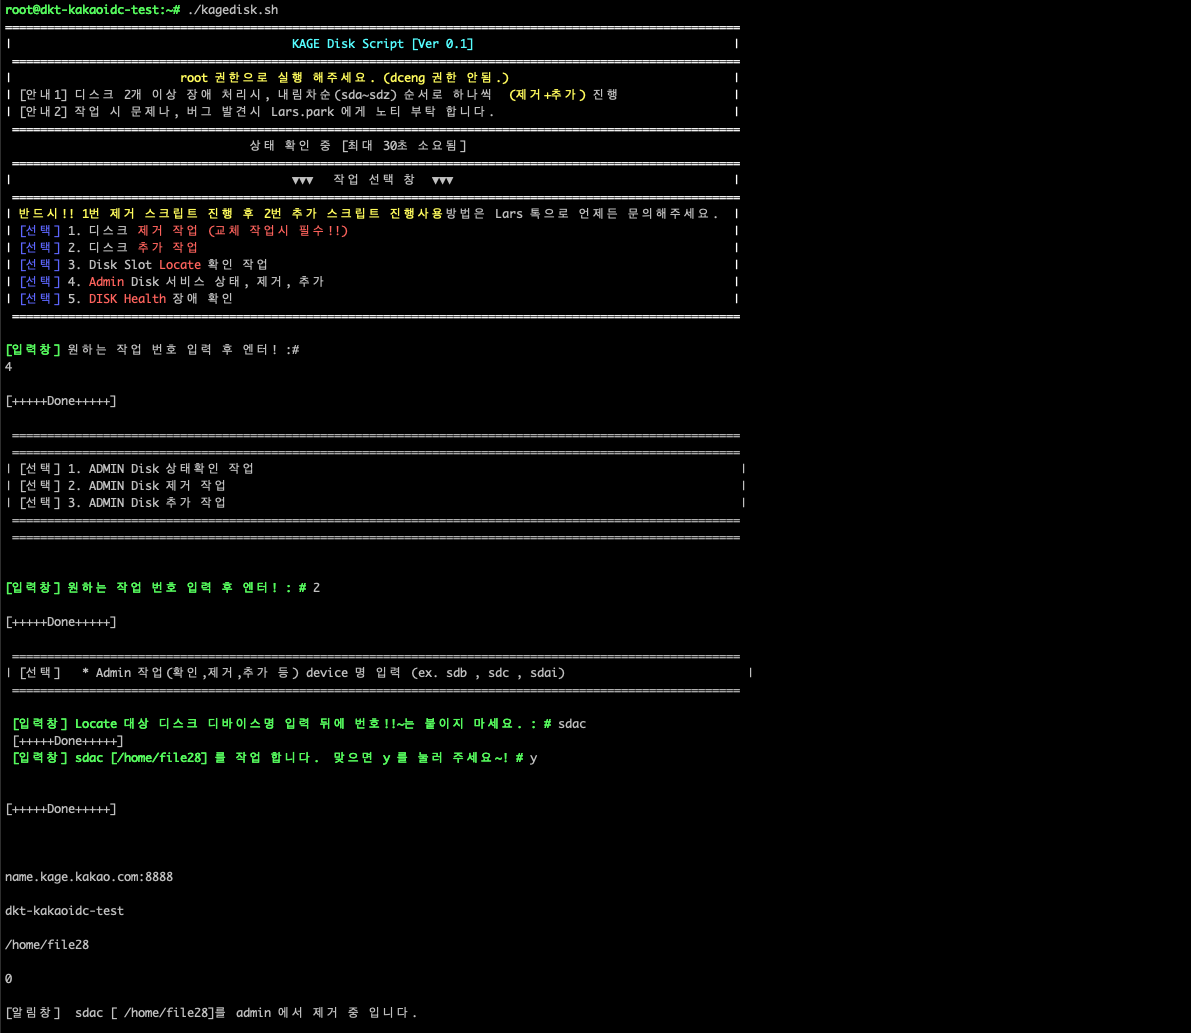The width and height of the screenshot is (1191, 1033).
Task: Click the '작업 선택 창' header
Action: tap(373, 180)
